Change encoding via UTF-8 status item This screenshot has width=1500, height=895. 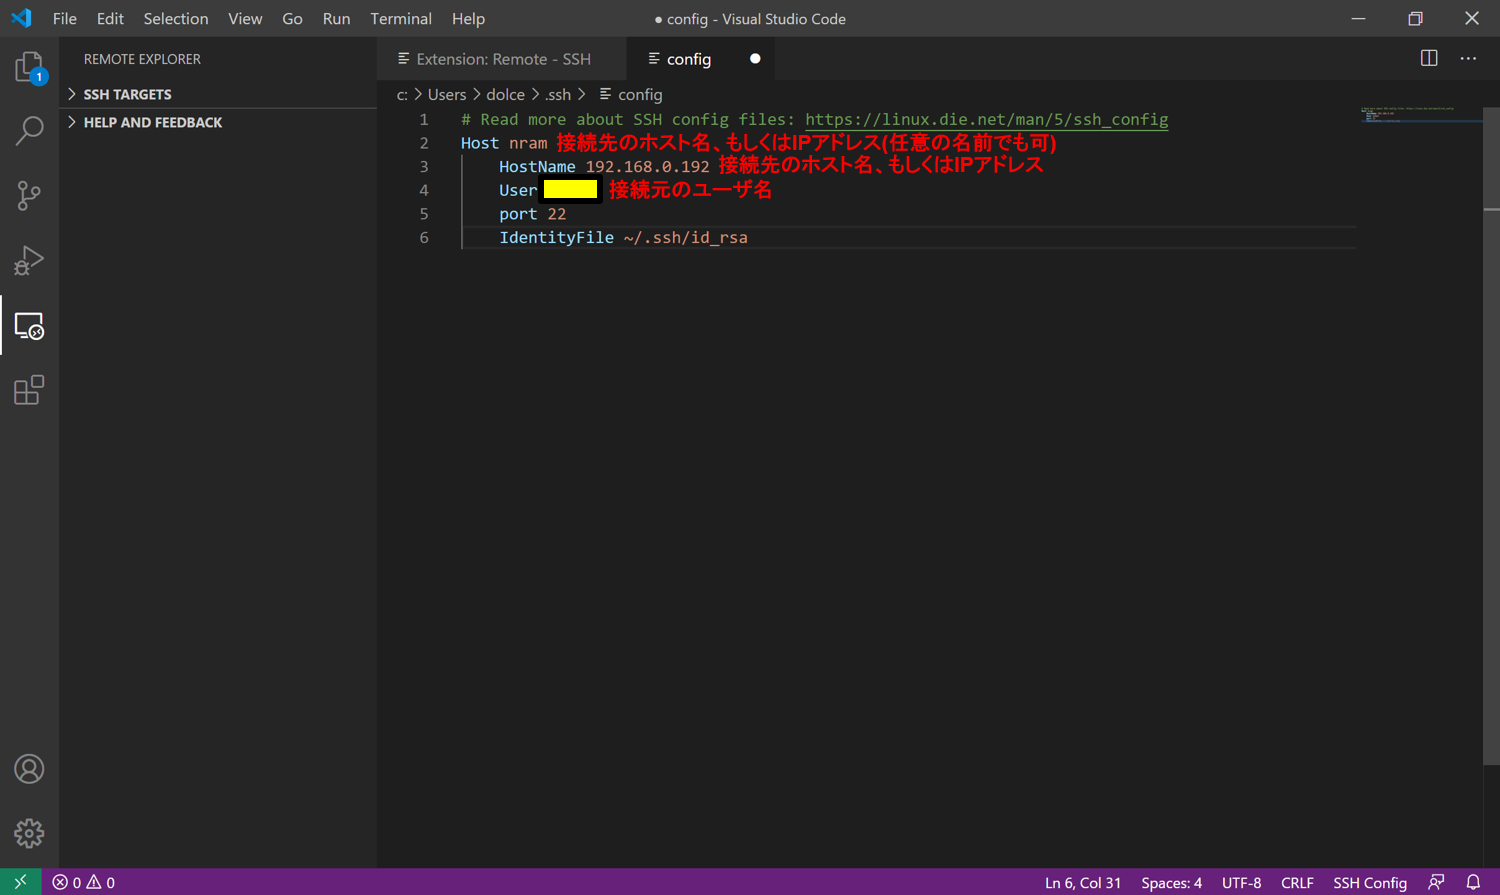pos(1241,882)
